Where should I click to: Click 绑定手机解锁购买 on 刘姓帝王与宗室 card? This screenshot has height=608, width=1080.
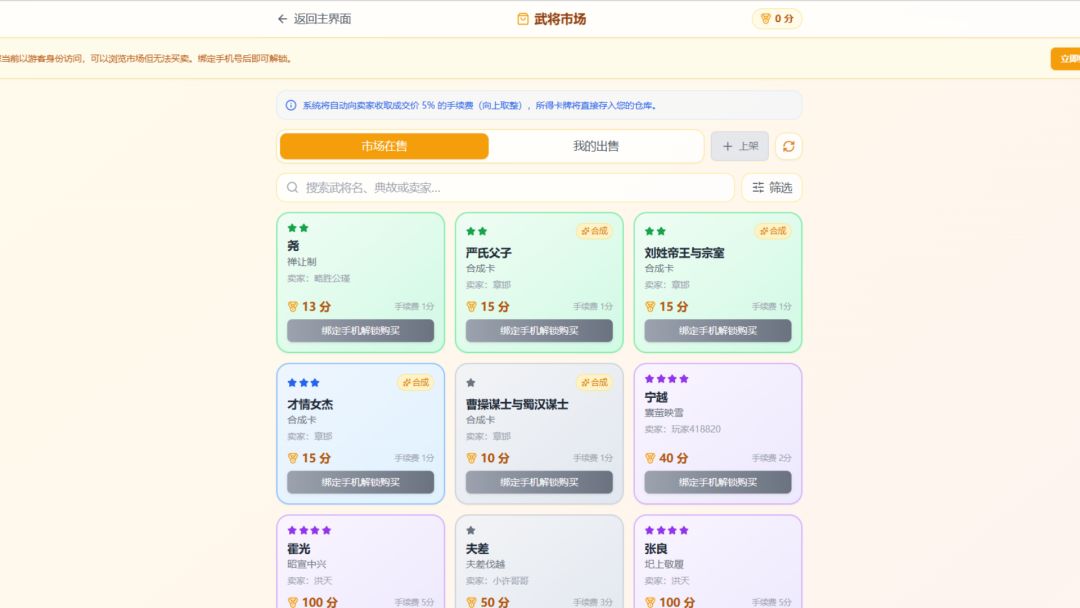click(718, 331)
